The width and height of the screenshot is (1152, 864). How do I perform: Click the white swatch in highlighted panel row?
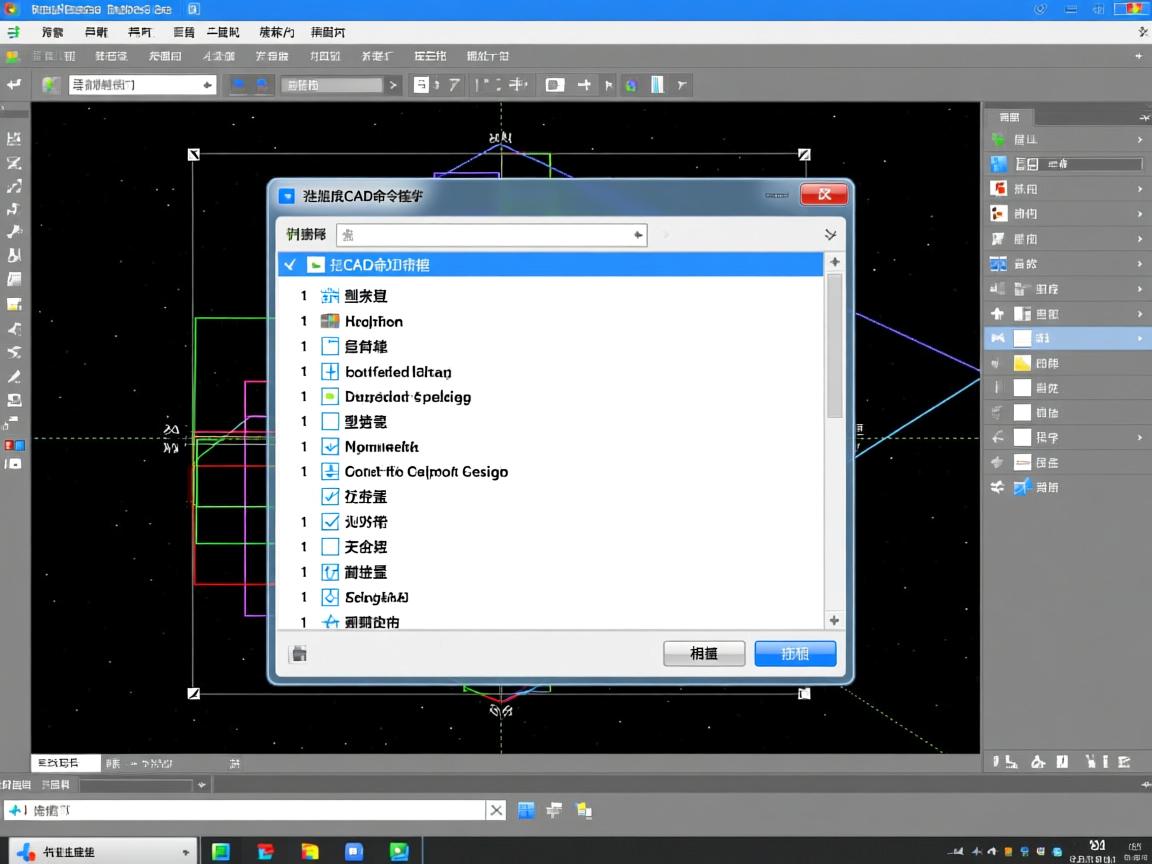(1022, 339)
